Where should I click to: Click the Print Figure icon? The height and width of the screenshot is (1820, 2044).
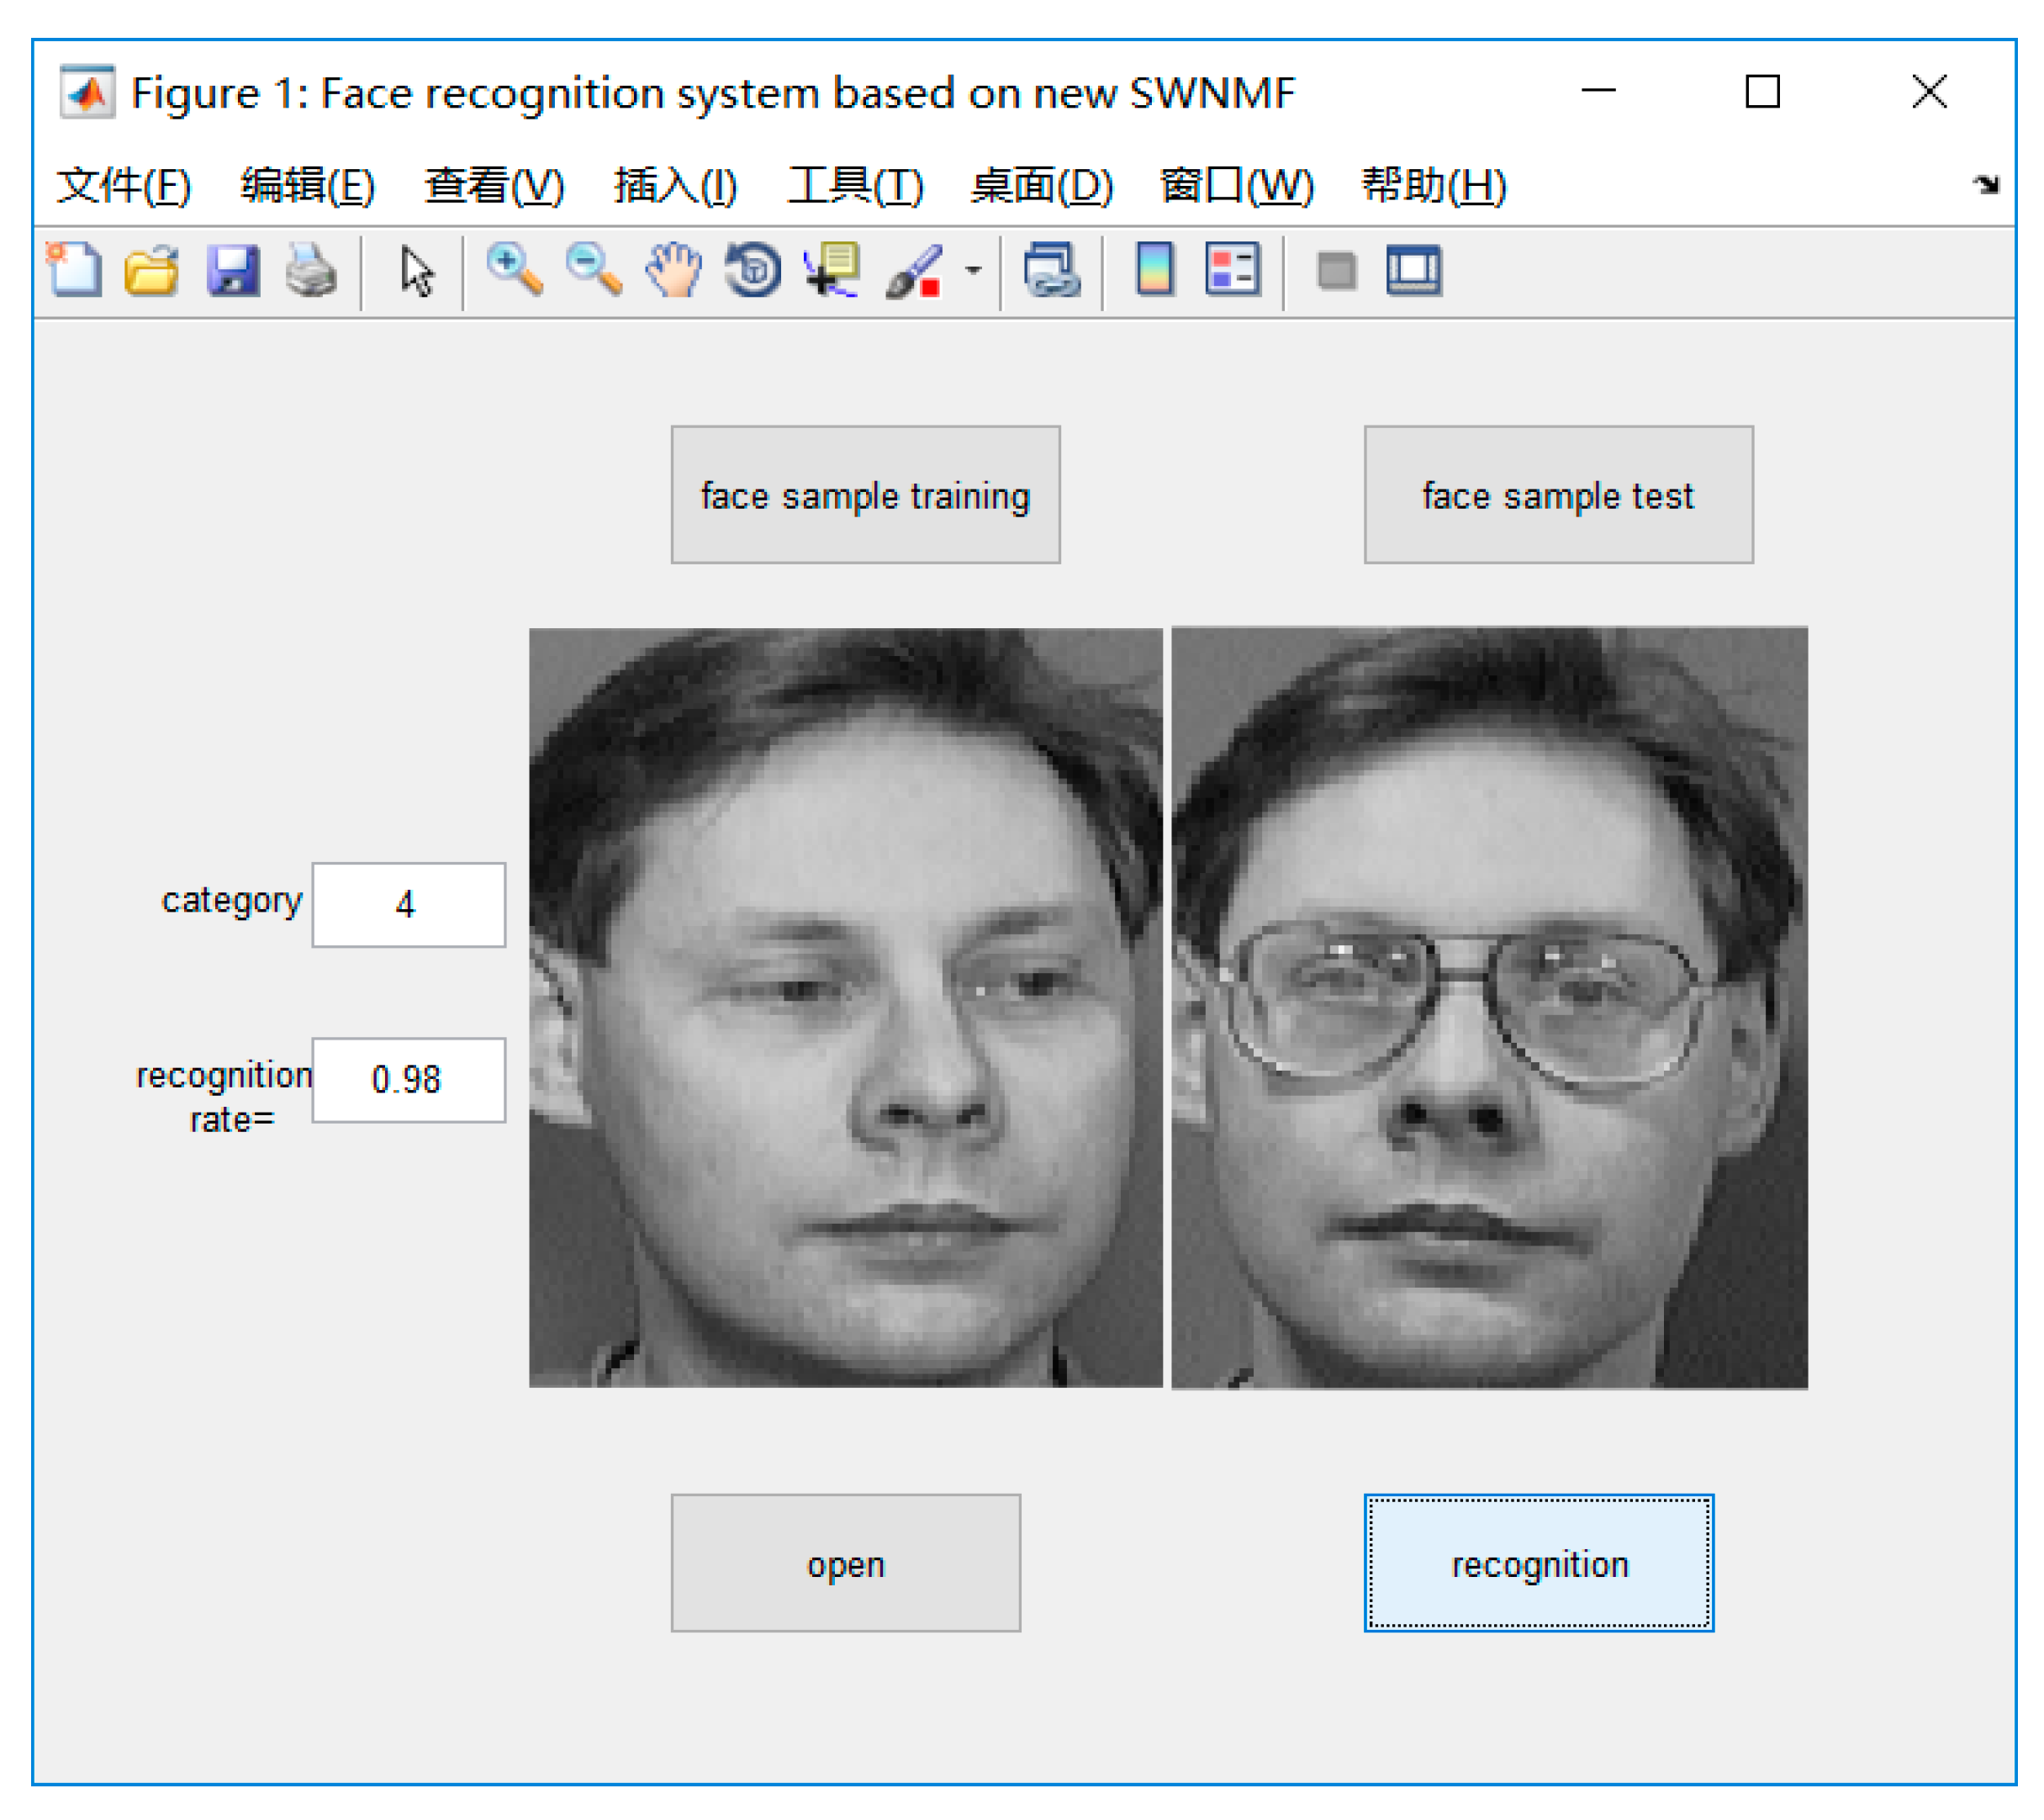tap(311, 271)
